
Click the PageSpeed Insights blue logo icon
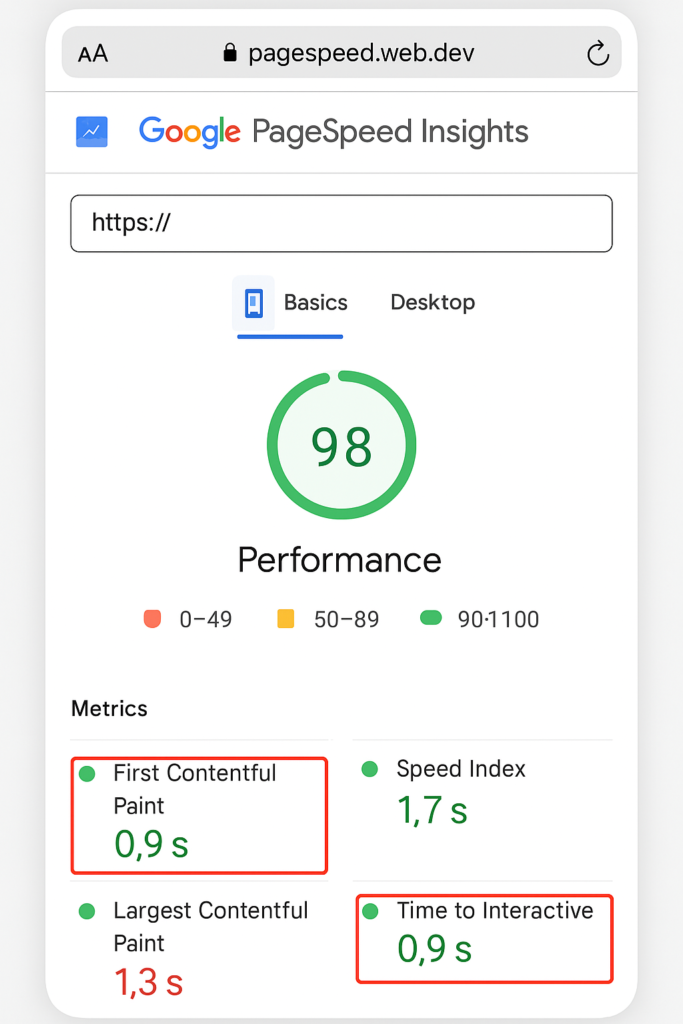click(x=92, y=132)
